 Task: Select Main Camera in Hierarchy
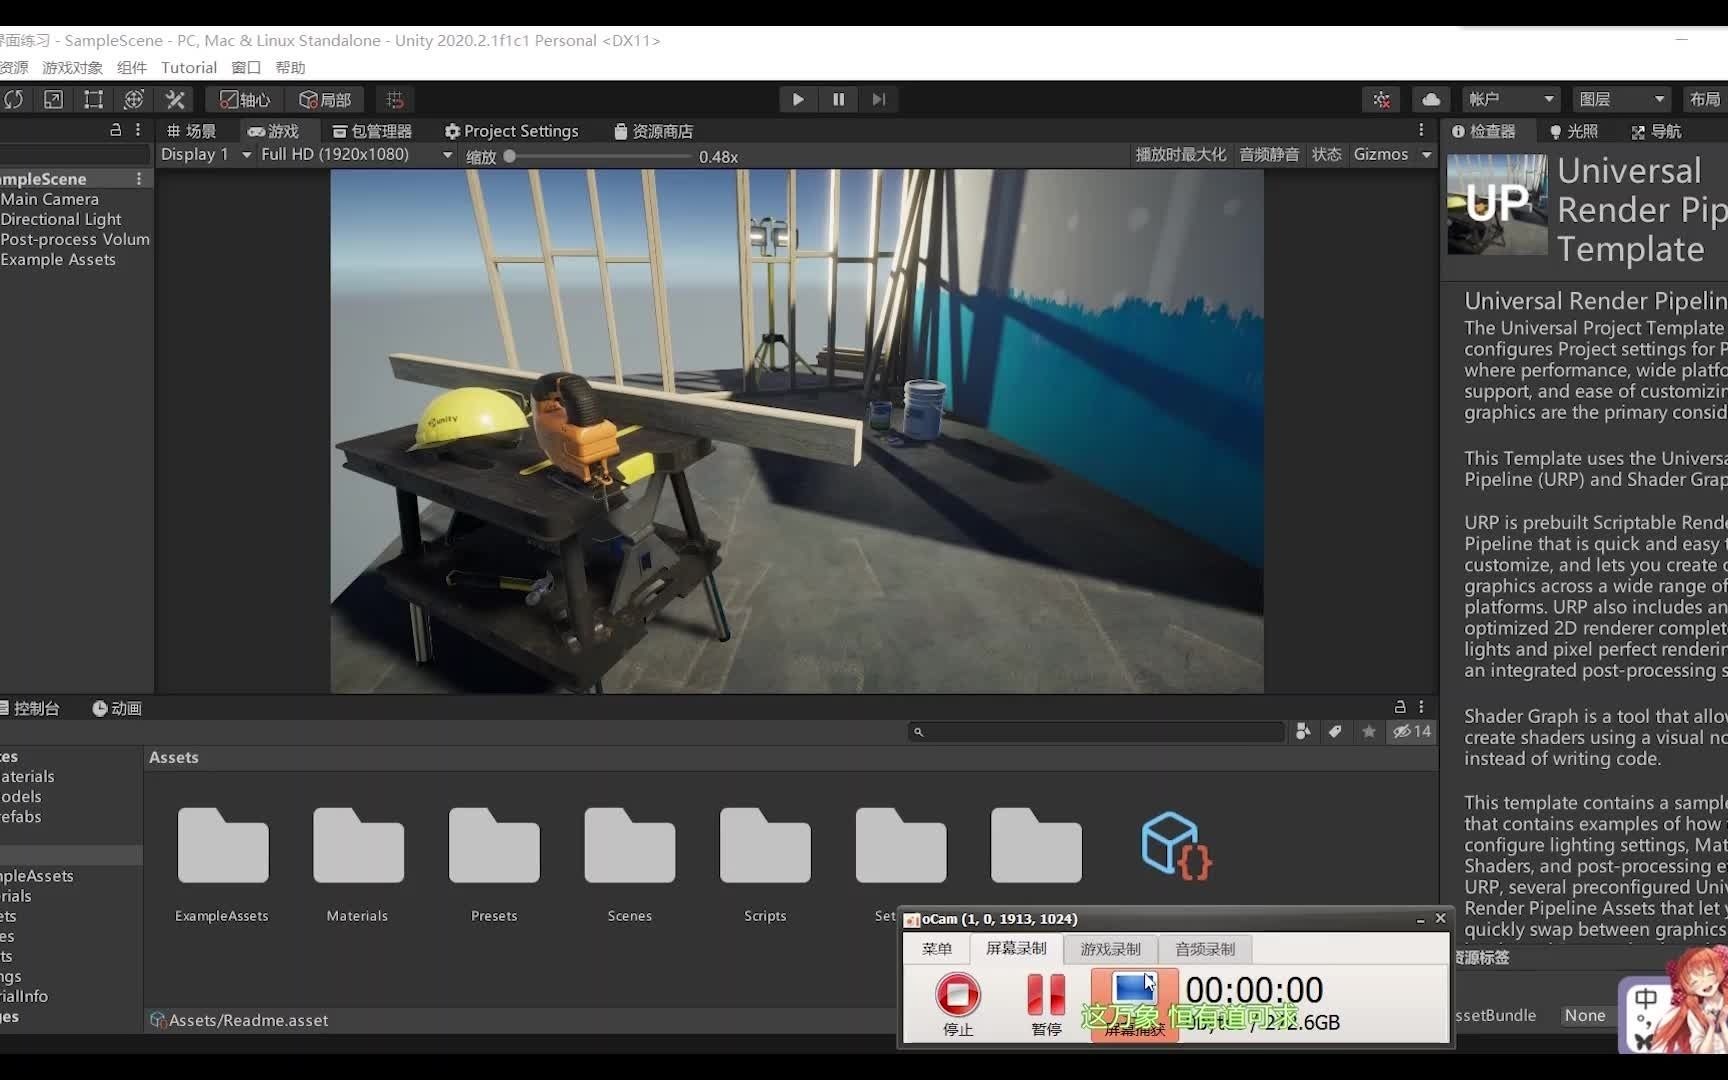pyautogui.click(x=50, y=199)
